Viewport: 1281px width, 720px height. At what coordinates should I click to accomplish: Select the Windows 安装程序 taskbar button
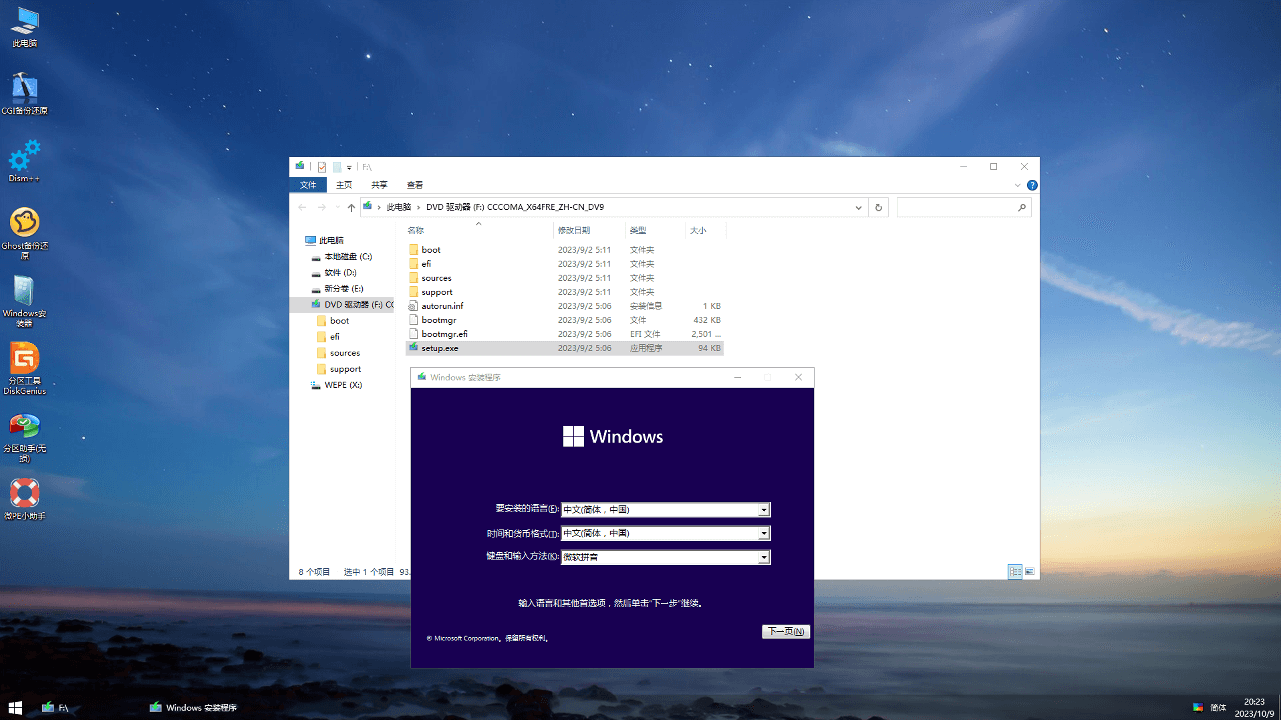coord(194,707)
